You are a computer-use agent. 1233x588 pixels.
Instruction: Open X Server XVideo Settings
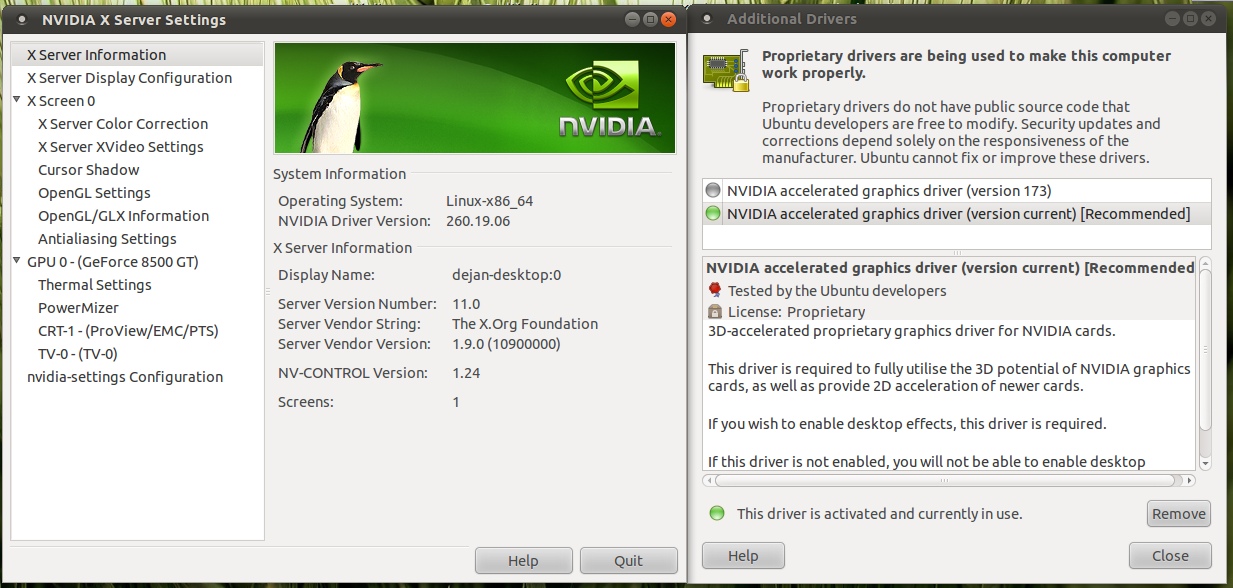click(120, 147)
